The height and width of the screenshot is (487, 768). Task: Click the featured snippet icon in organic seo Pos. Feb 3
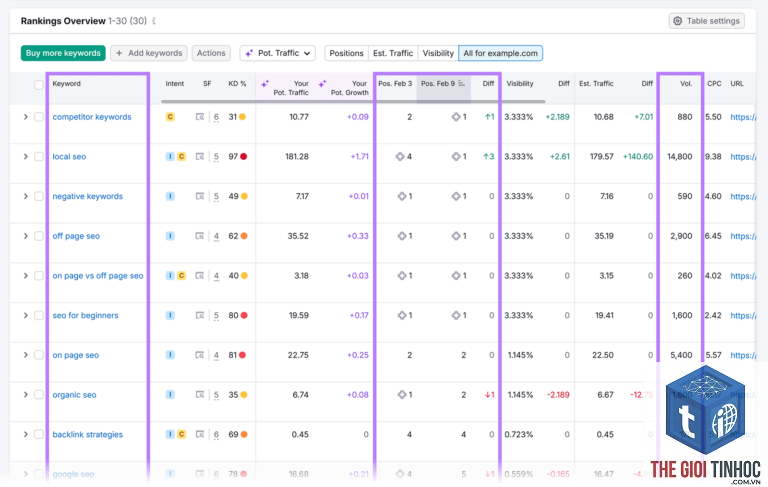(402, 395)
